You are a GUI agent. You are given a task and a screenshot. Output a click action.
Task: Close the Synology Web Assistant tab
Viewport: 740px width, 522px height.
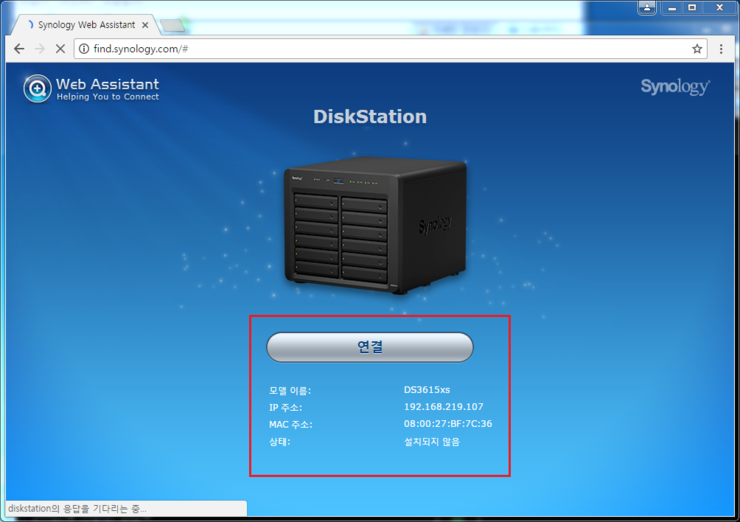coord(145,25)
